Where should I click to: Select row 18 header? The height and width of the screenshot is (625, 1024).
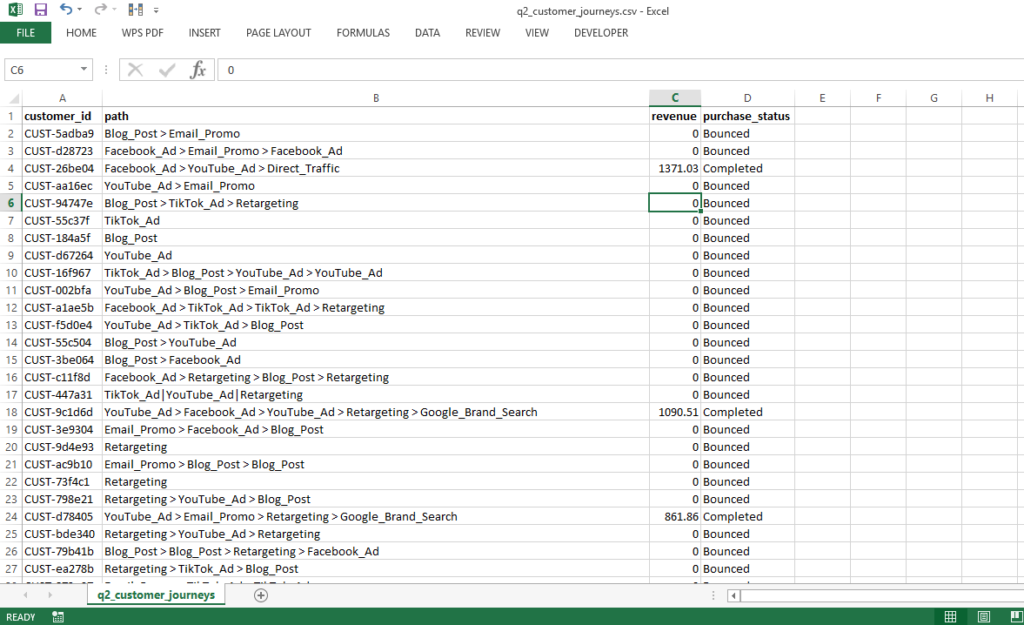pos(10,412)
